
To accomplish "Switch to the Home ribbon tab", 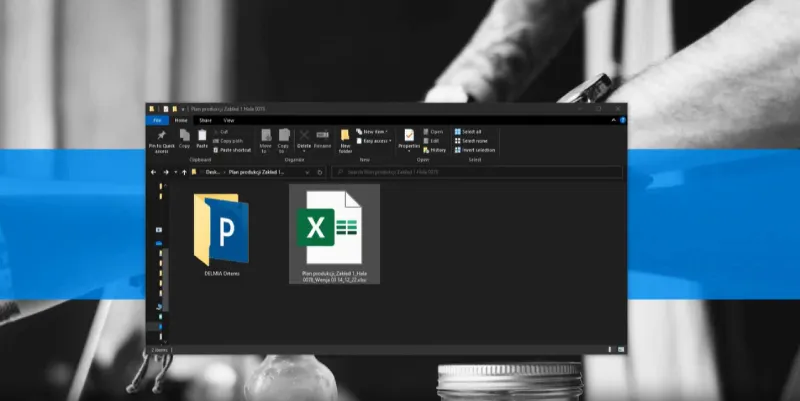I will 181,120.
